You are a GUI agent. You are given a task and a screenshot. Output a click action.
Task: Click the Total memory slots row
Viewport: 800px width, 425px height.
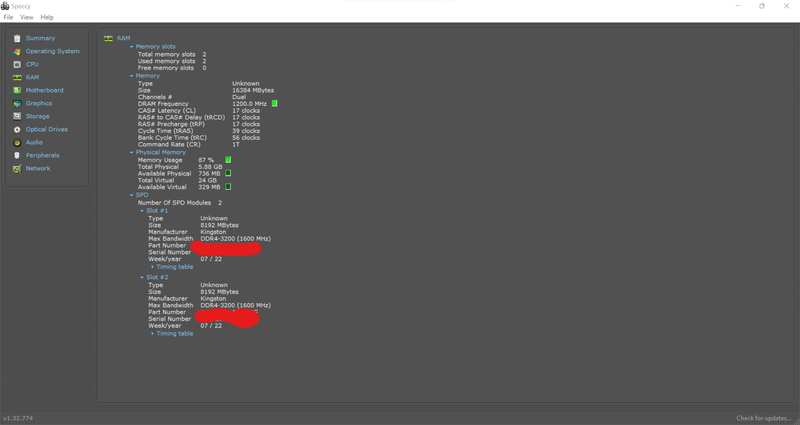tap(172, 55)
